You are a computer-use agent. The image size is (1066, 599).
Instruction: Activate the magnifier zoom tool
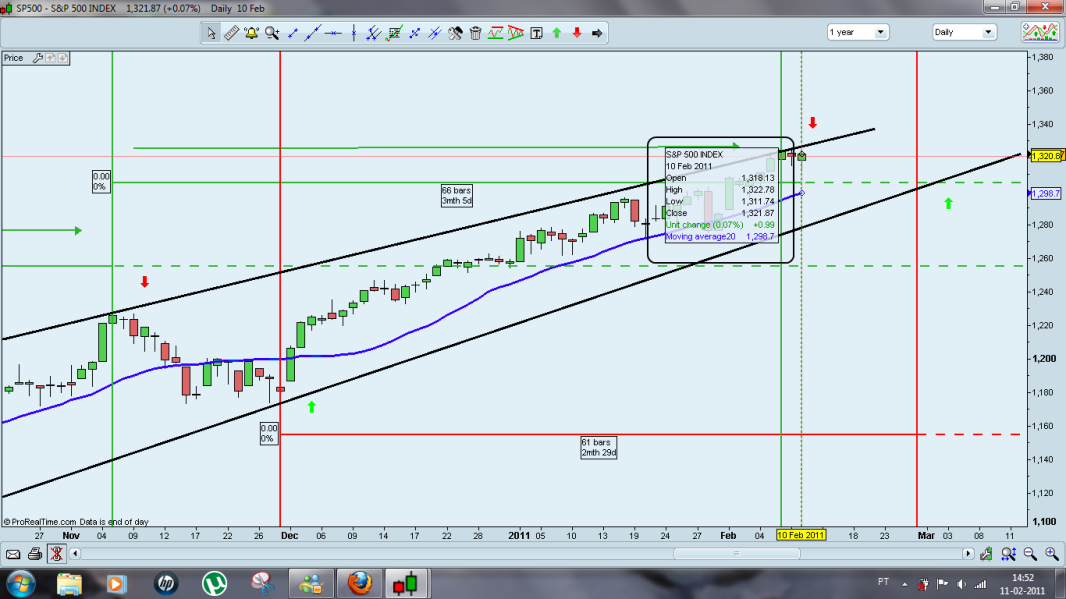coord(272,33)
